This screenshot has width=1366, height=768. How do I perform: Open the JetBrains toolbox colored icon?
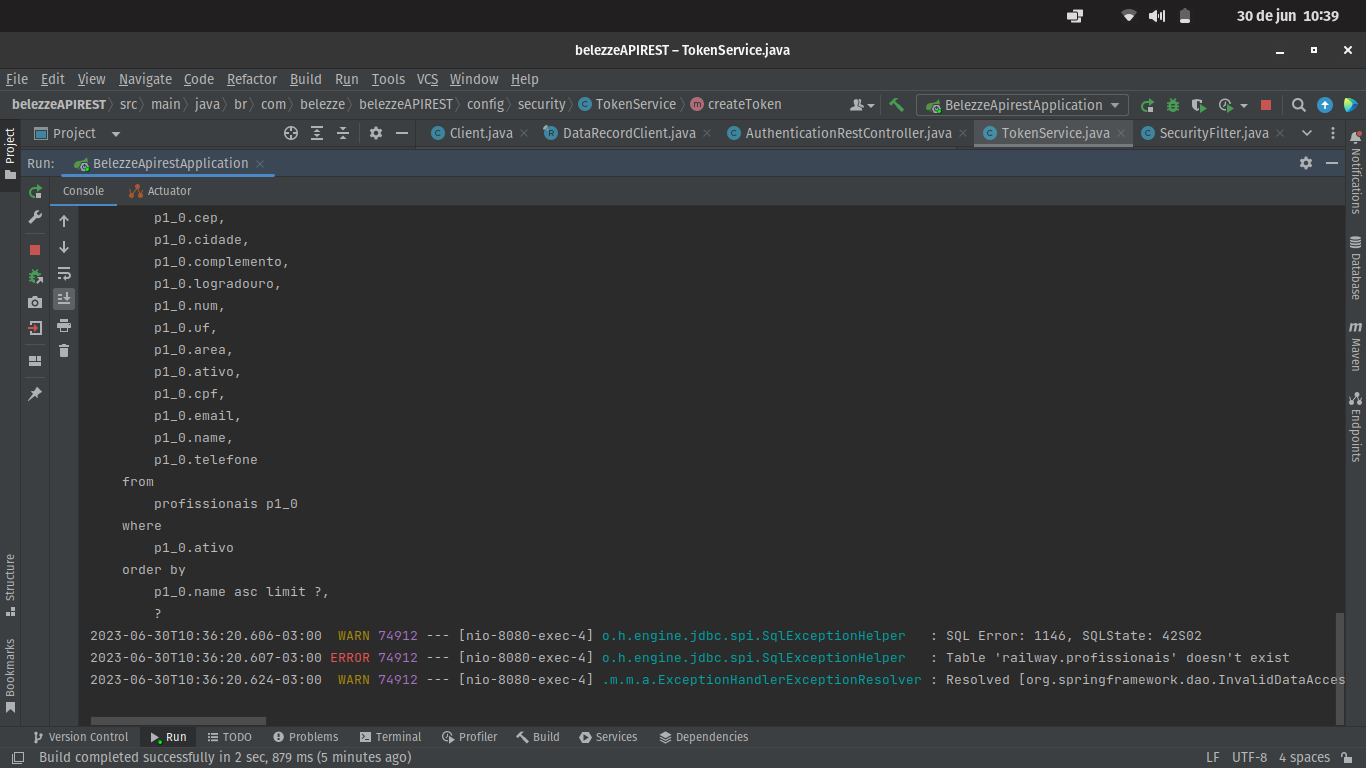pyautogui.click(x=1351, y=105)
